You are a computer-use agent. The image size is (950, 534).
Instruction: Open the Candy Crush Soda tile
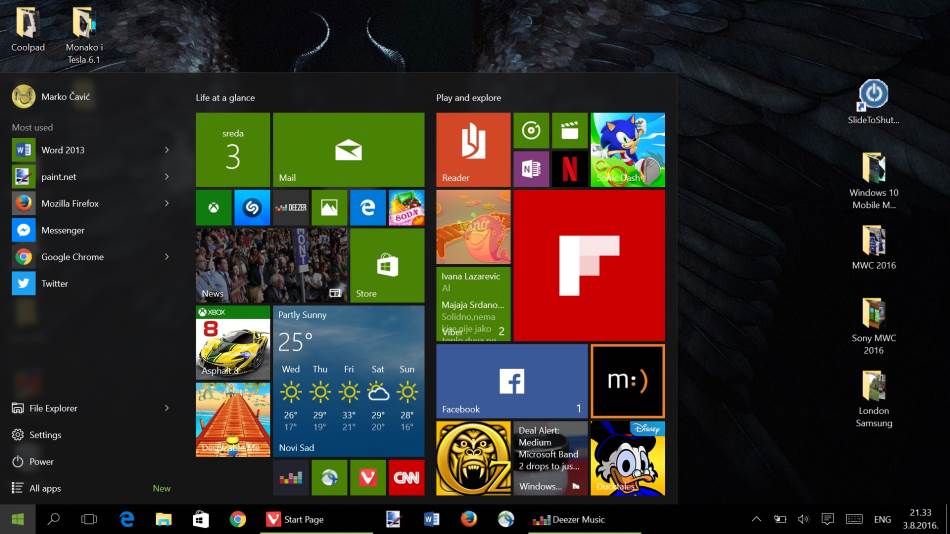coord(407,208)
